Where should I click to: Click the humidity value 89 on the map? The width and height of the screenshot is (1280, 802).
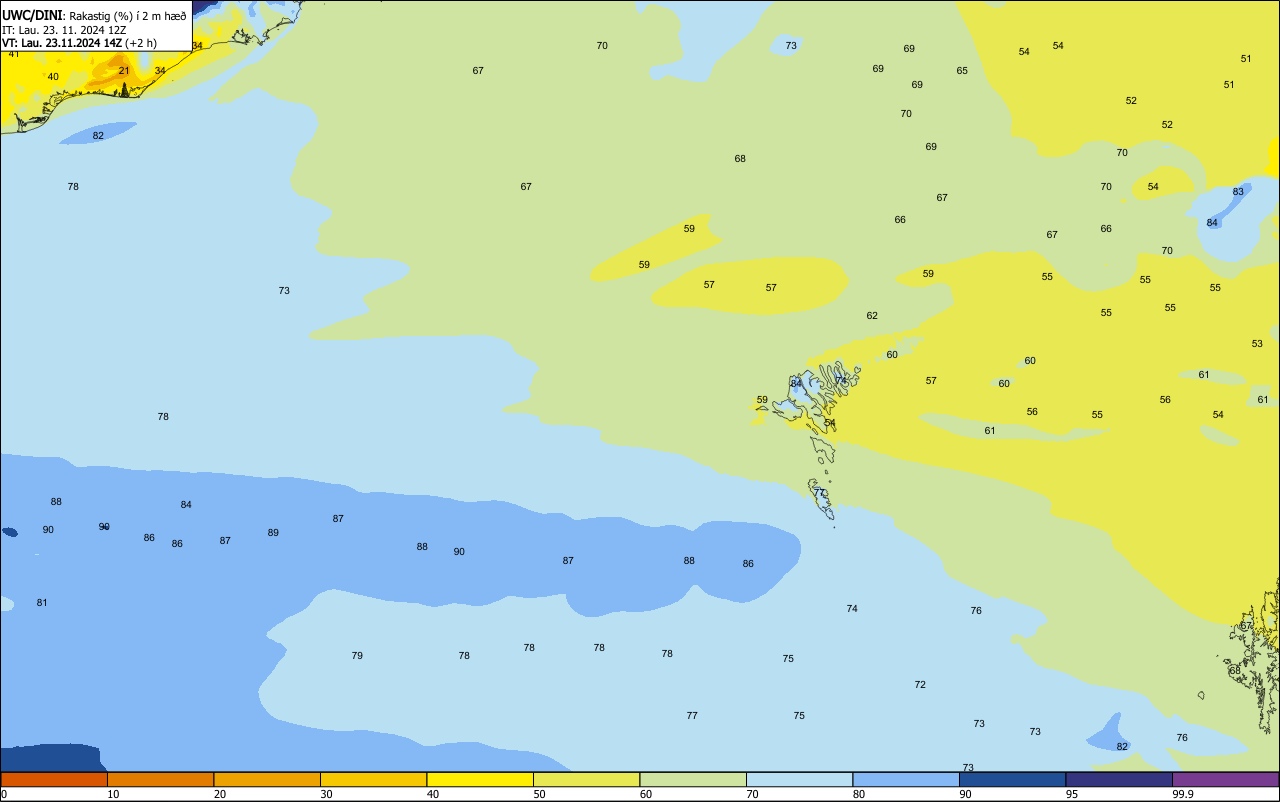click(273, 532)
